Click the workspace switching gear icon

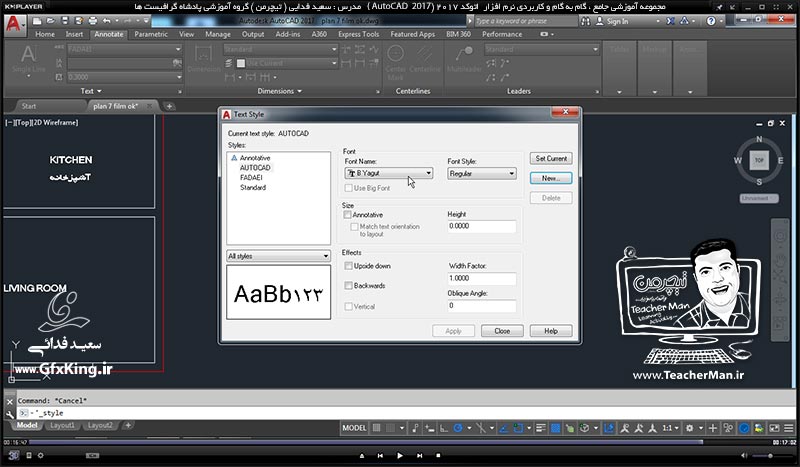pos(689,428)
